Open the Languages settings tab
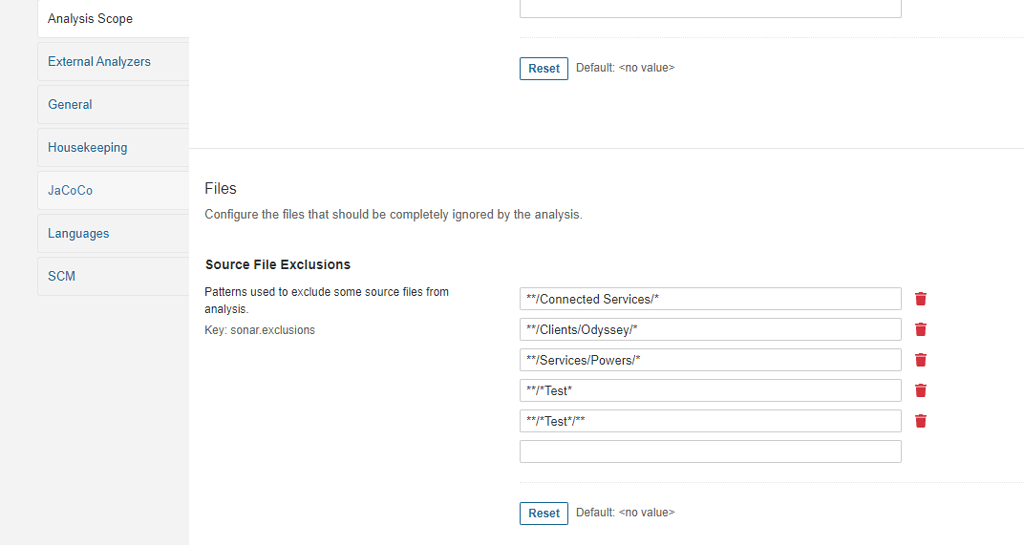 [79, 234]
